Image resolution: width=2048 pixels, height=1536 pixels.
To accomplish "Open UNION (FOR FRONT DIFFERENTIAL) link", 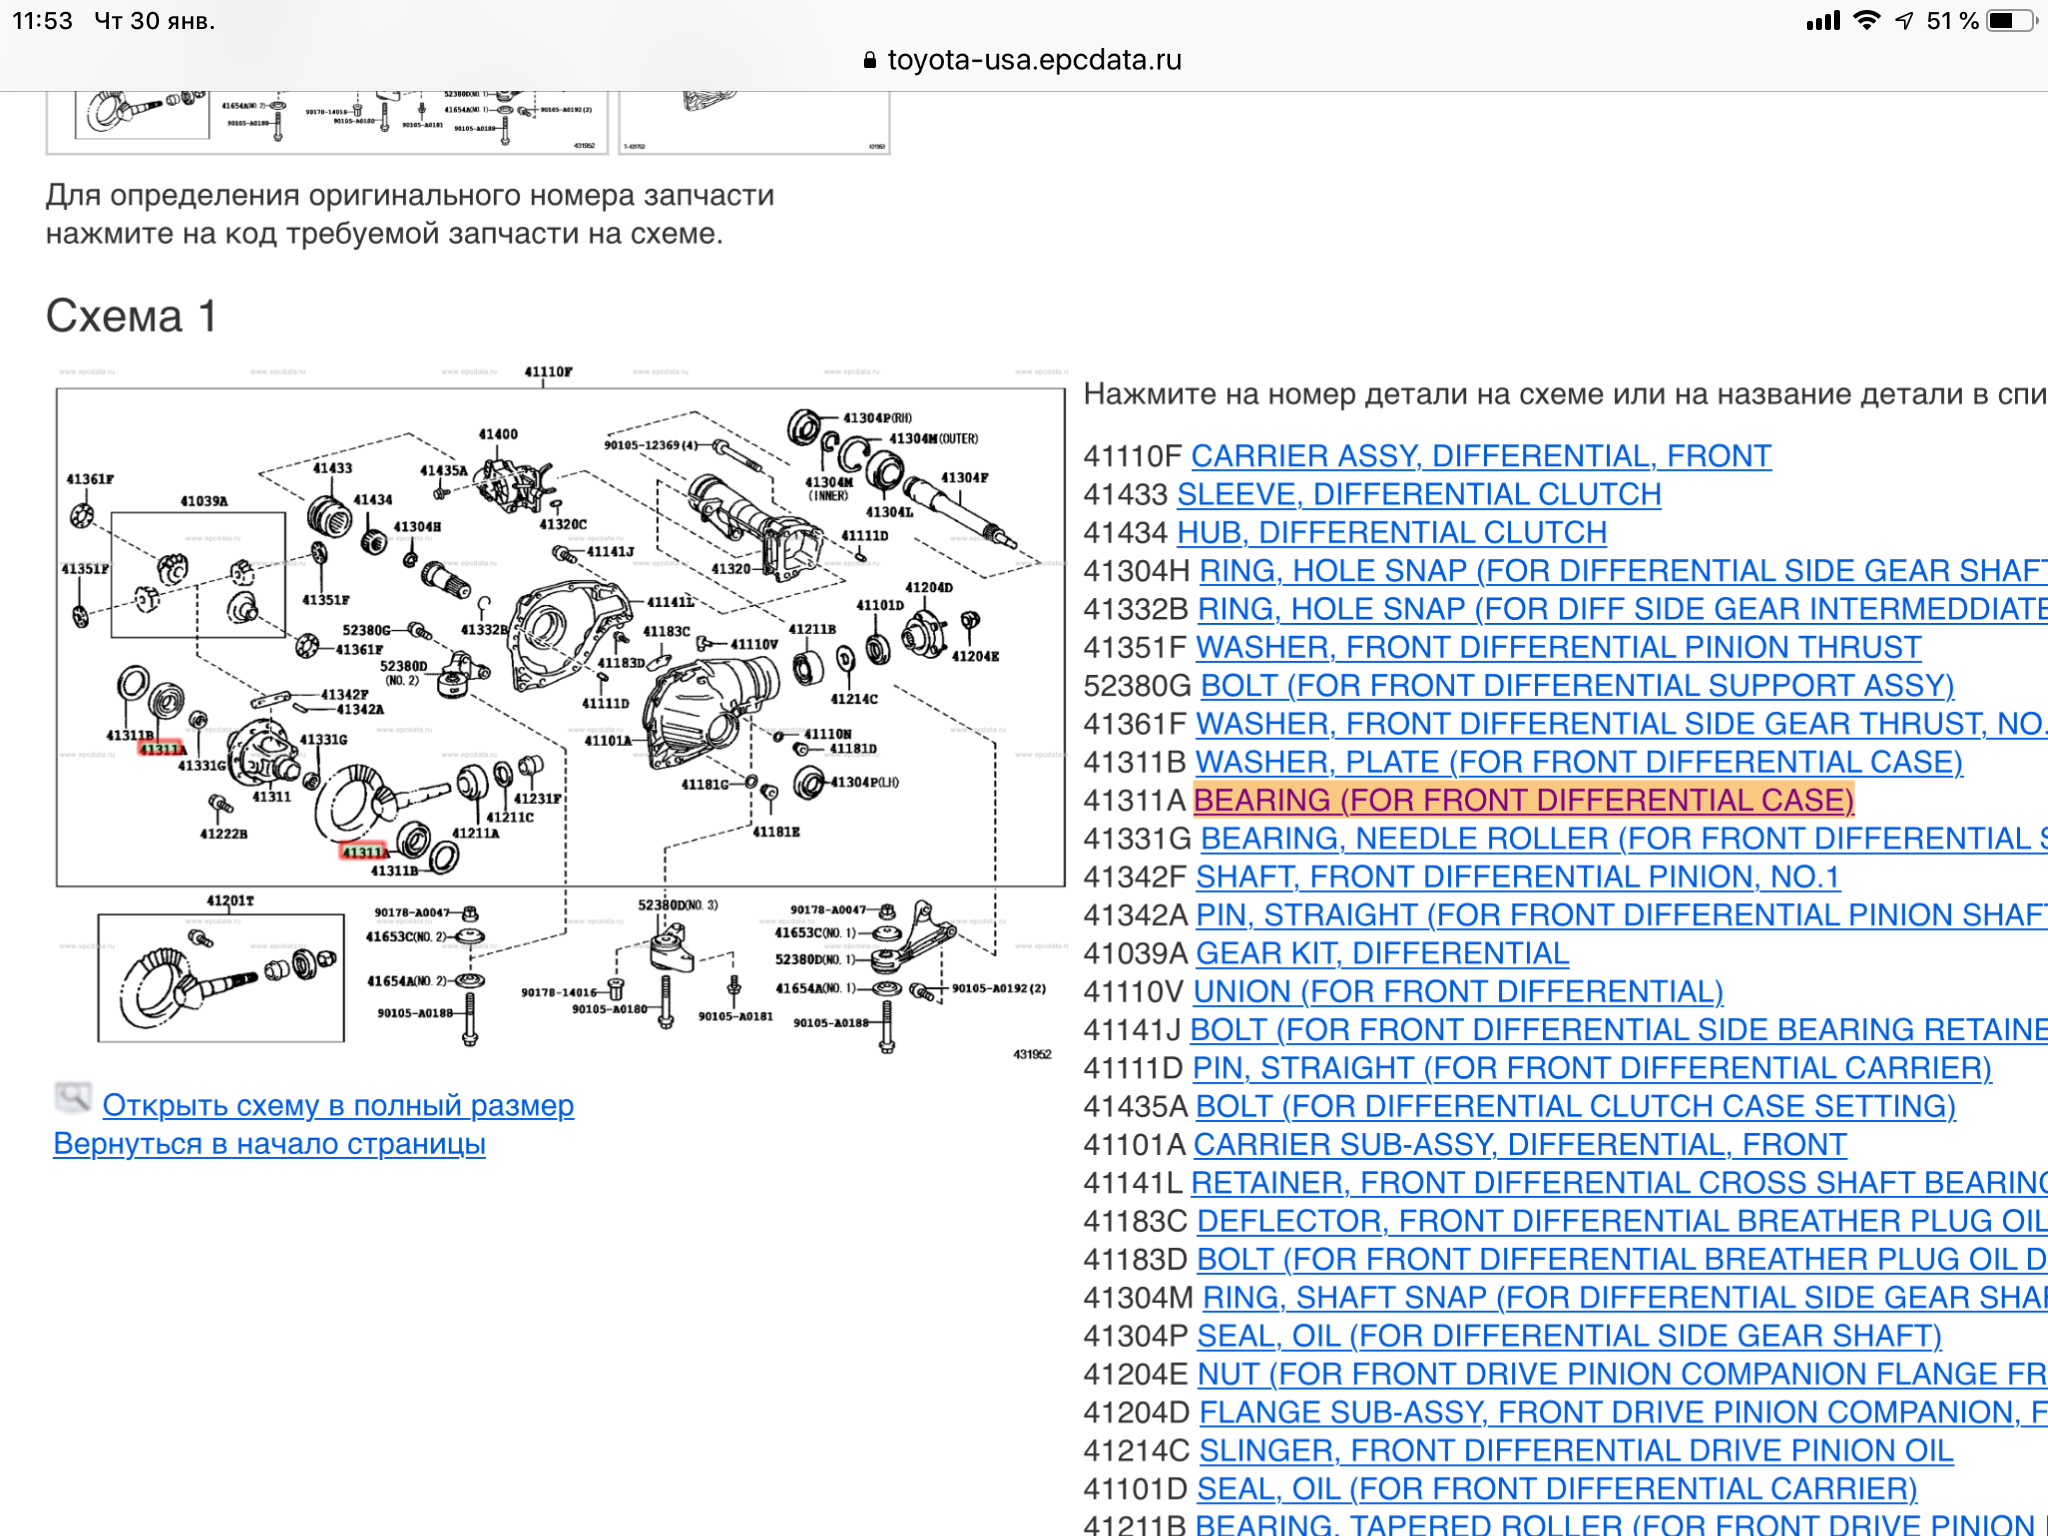I will click(x=1458, y=991).
